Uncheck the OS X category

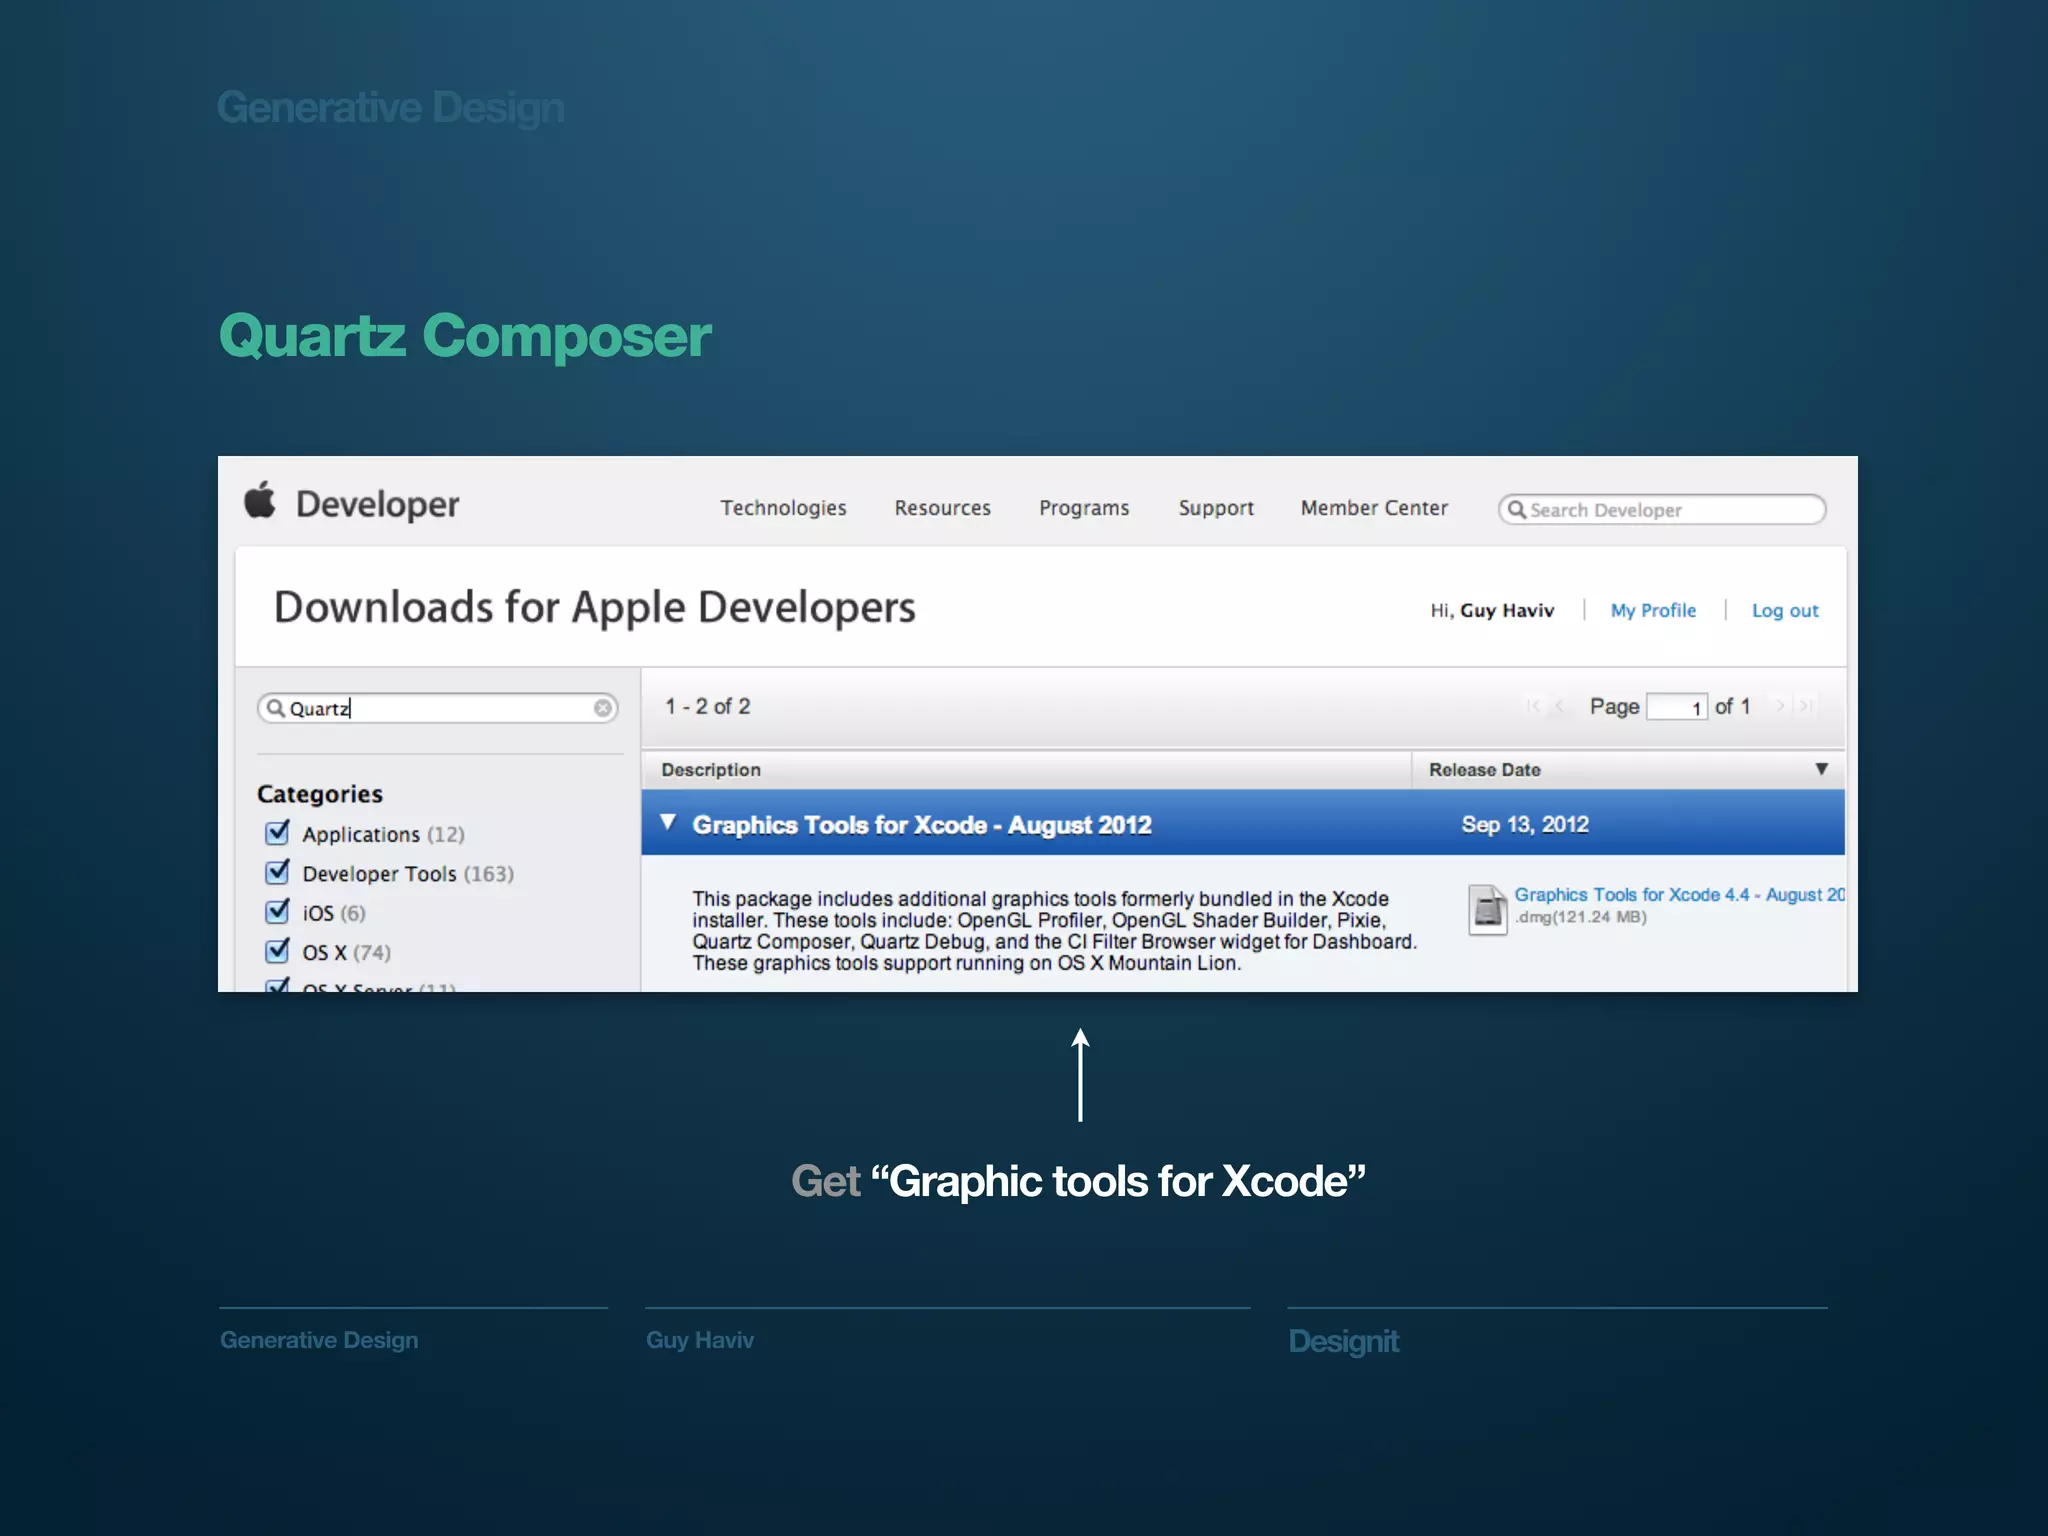pyautogui.click(x=278, y=951)
